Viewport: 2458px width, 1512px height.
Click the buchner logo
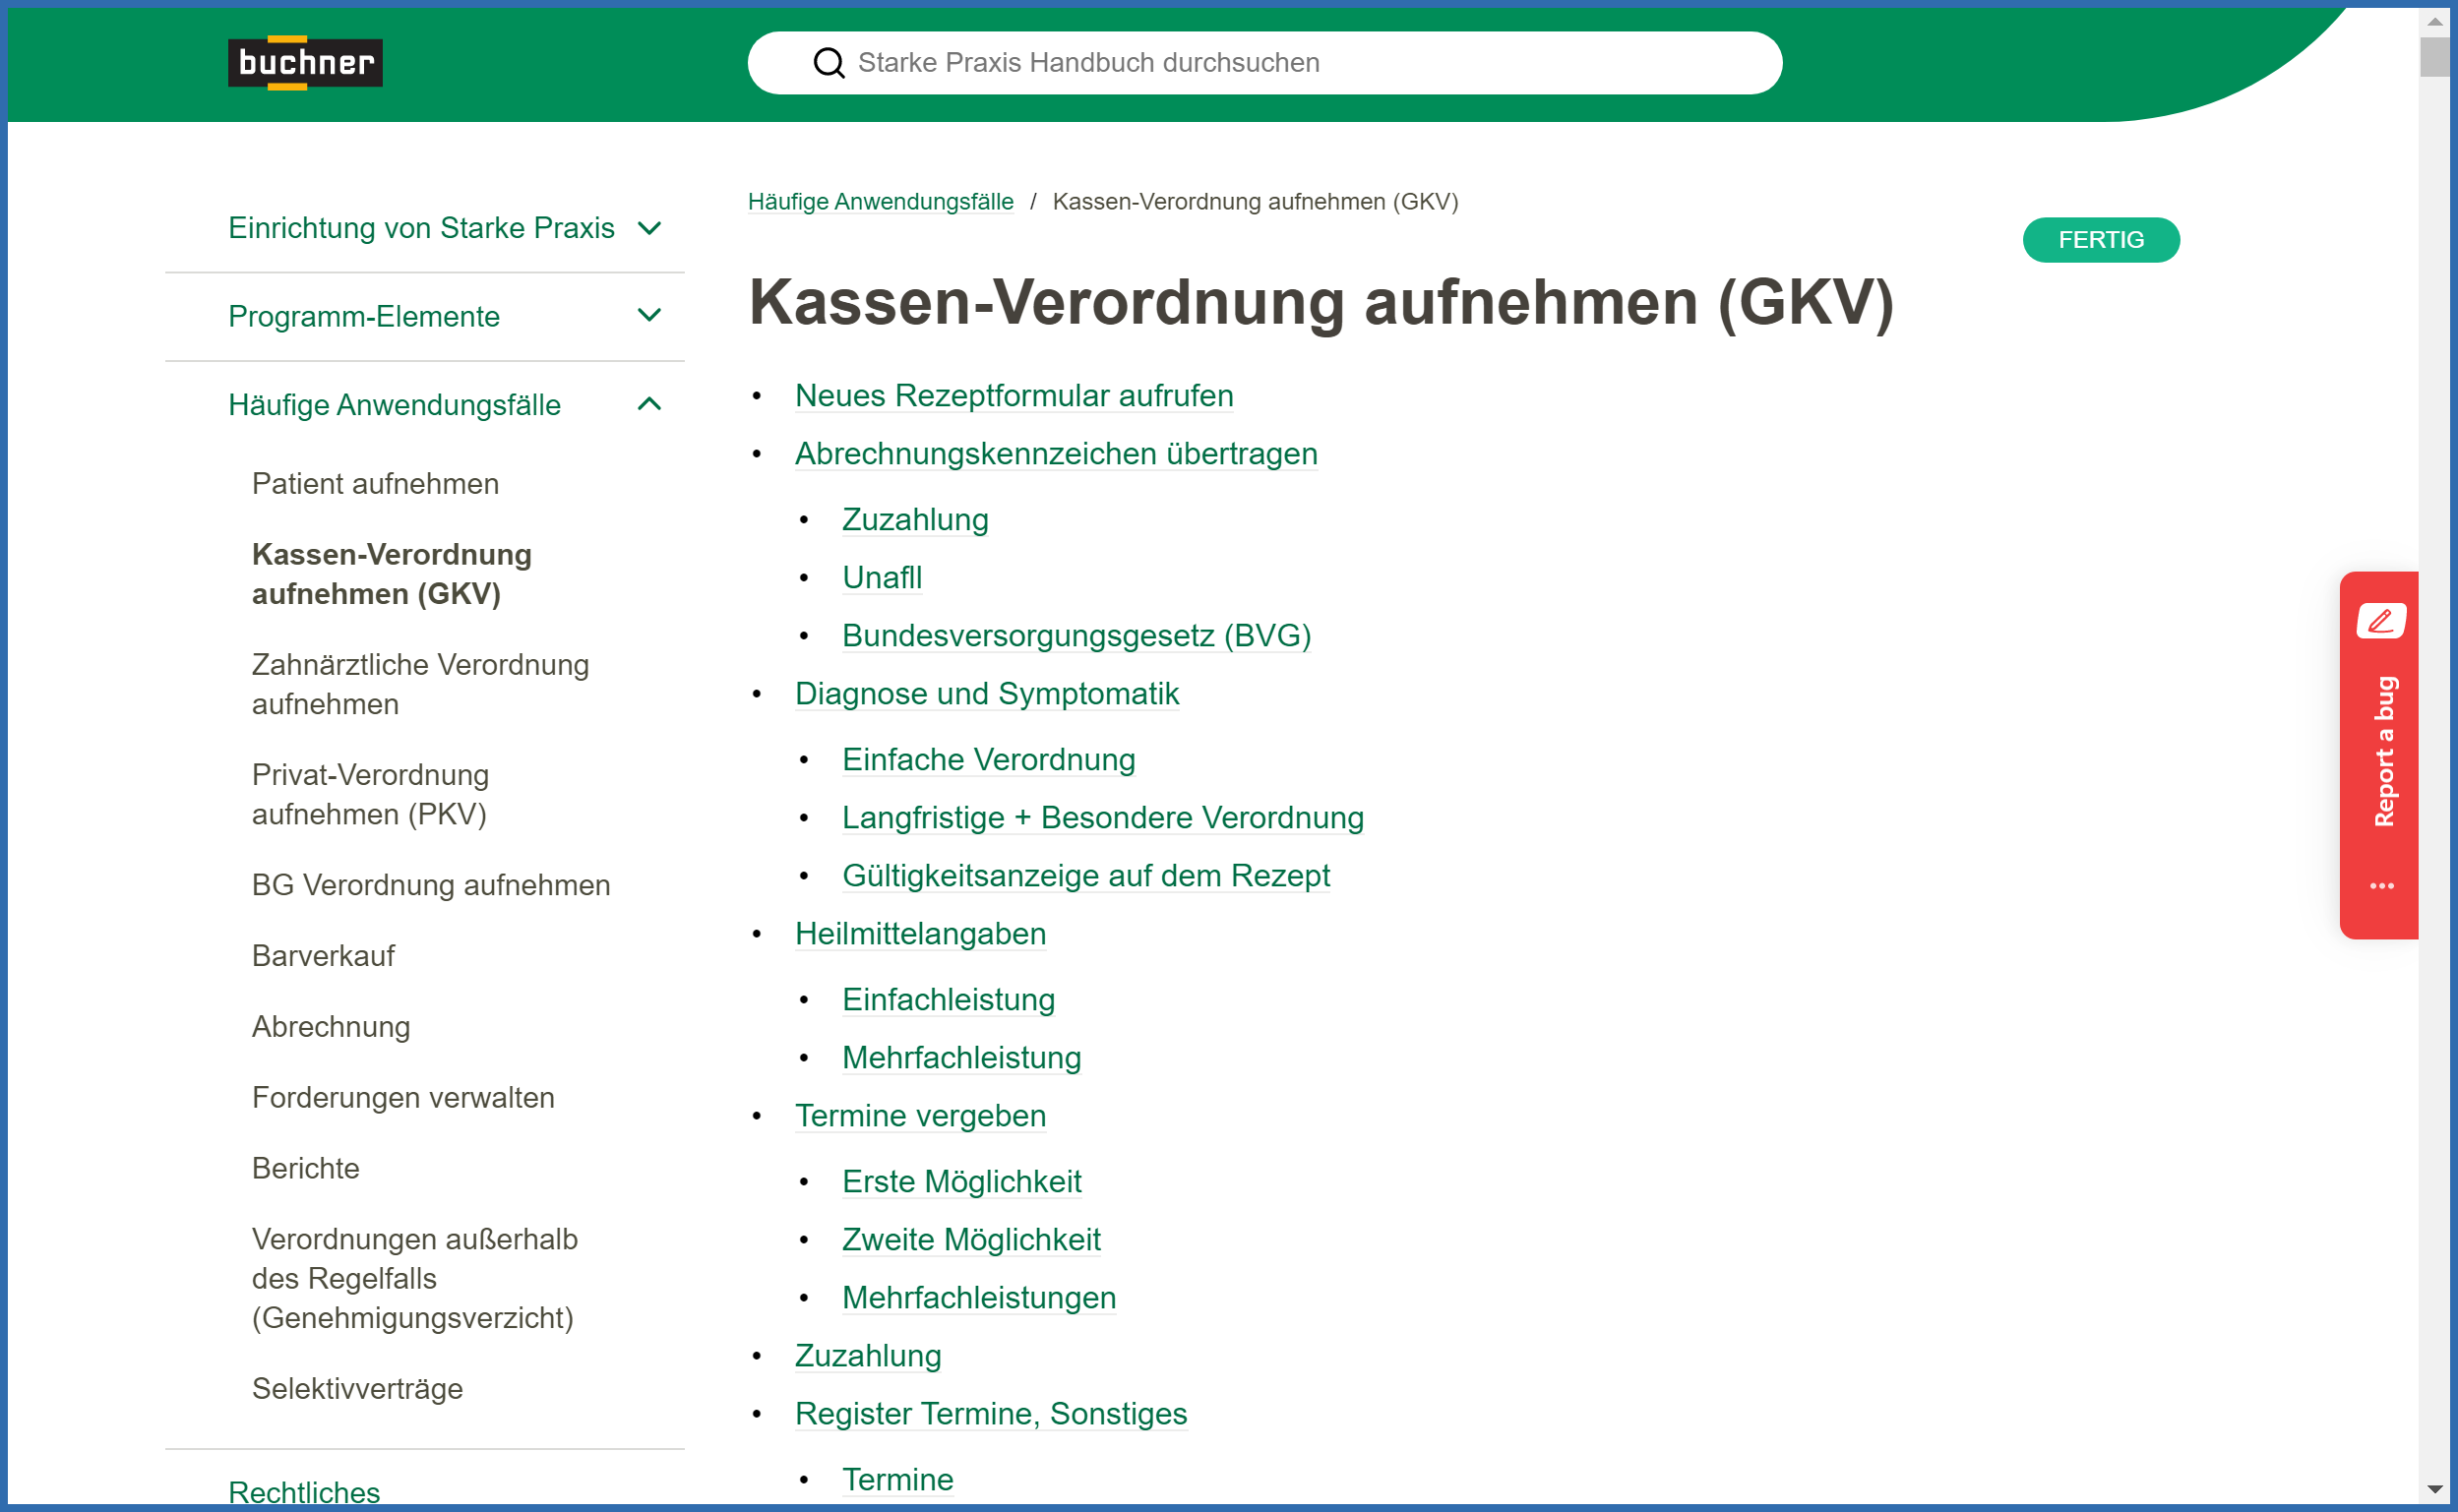[305, 62]
